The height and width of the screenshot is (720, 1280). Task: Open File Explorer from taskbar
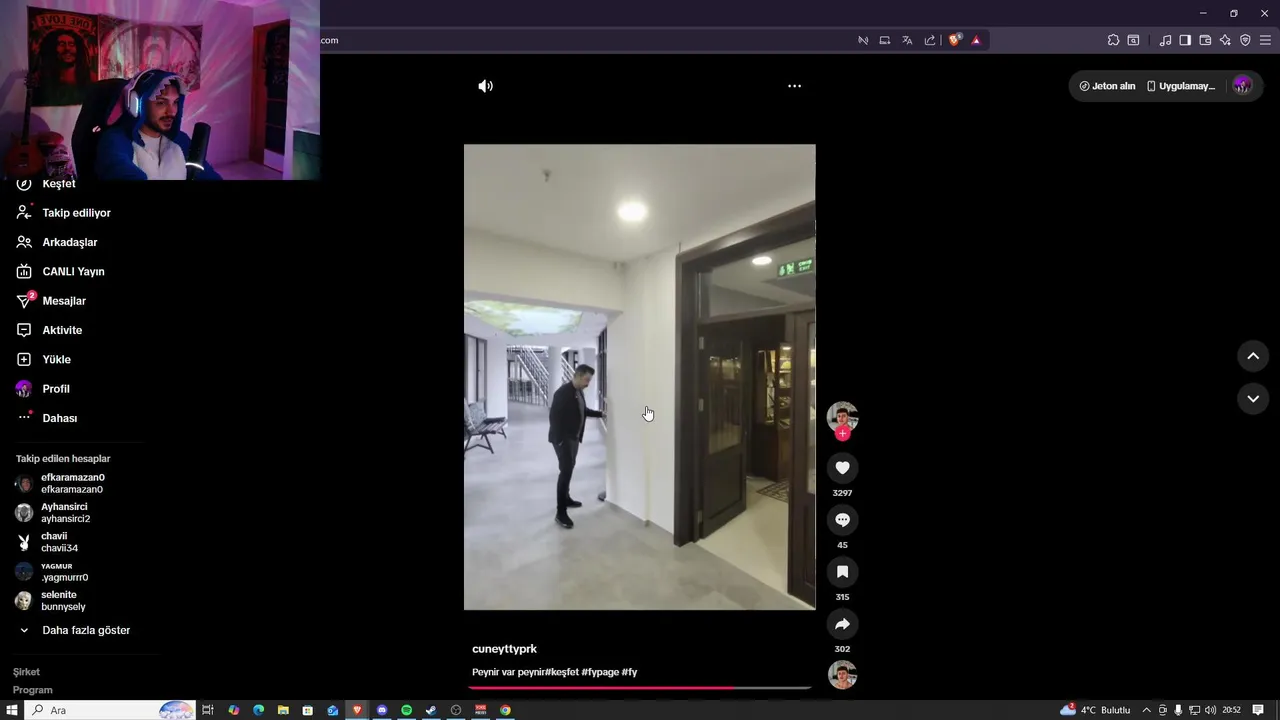[283, 710]
